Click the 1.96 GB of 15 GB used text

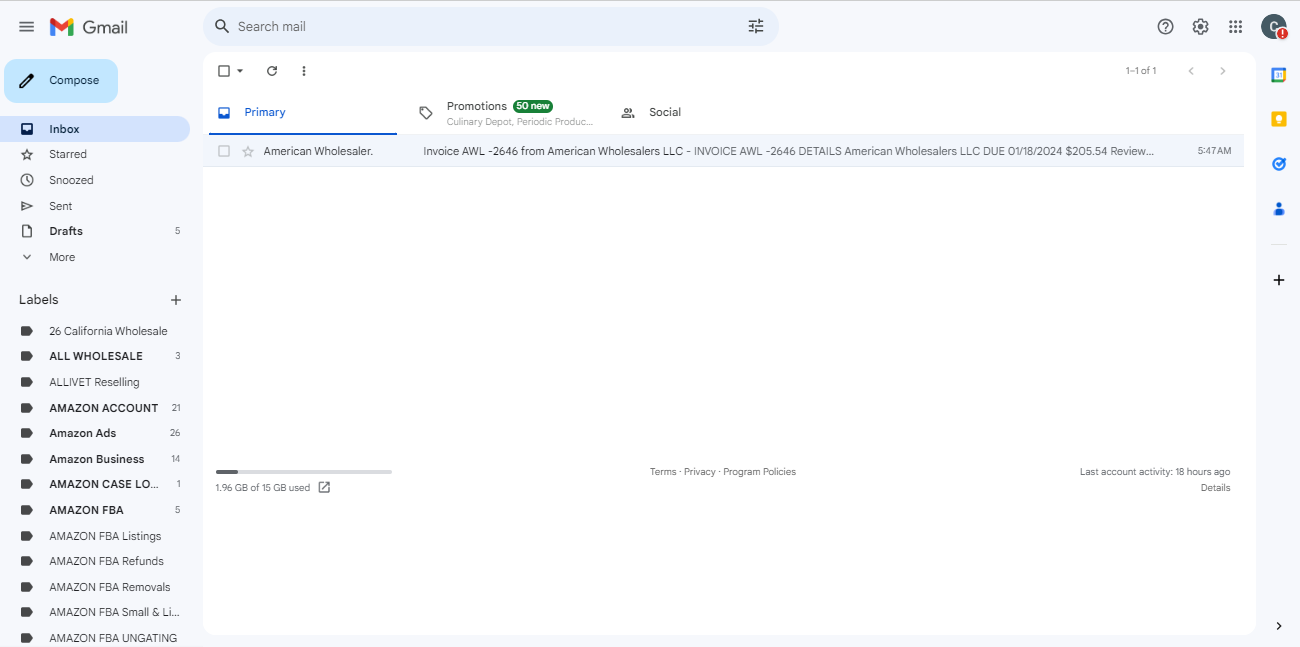pos(263,488)
